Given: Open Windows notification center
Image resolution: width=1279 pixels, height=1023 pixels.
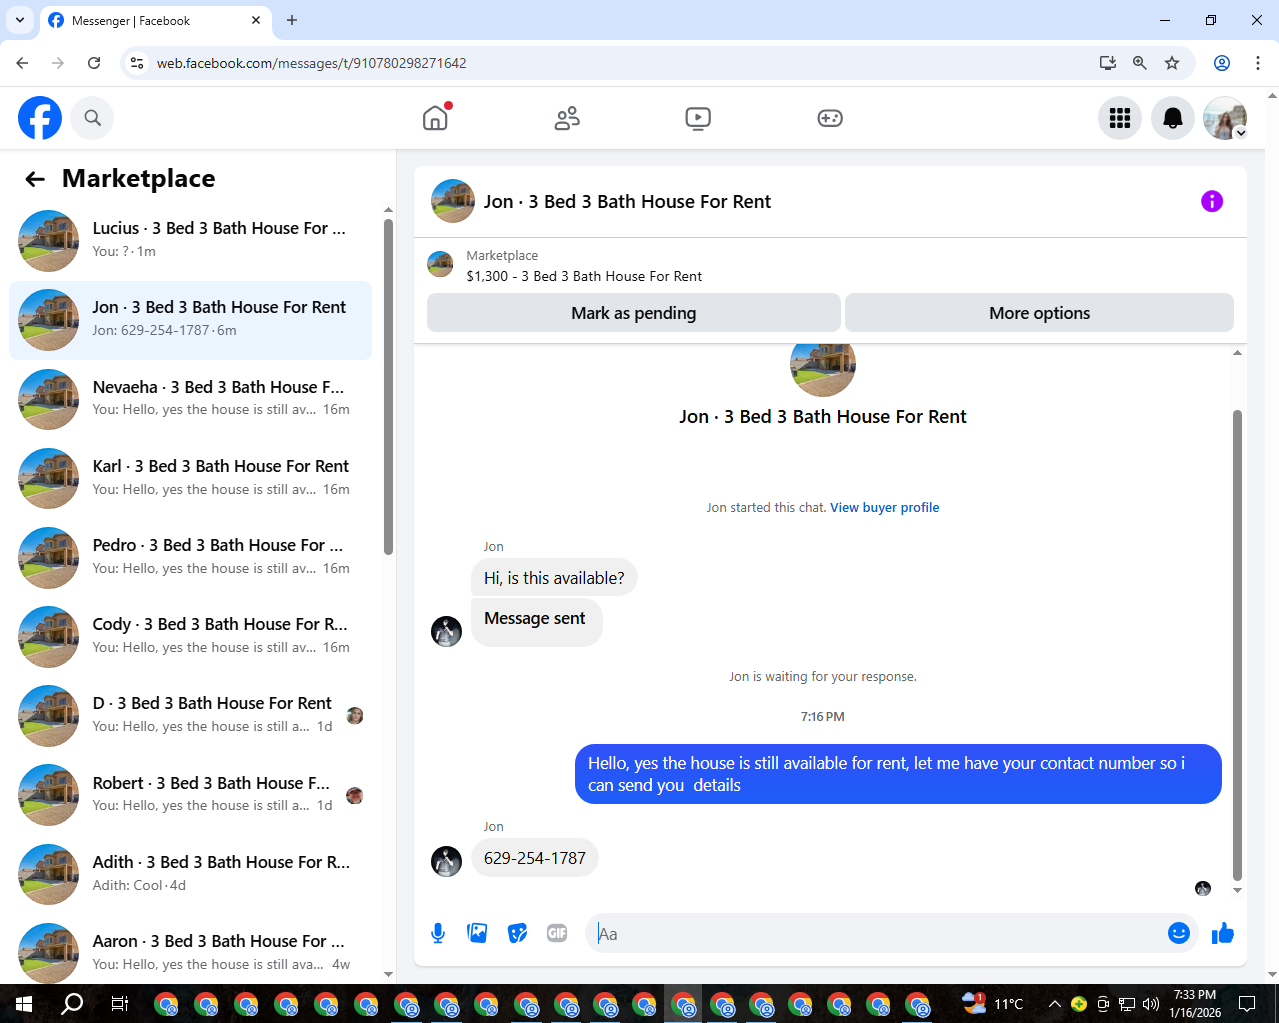Looking at the screenshot, I should 1247,1003.
